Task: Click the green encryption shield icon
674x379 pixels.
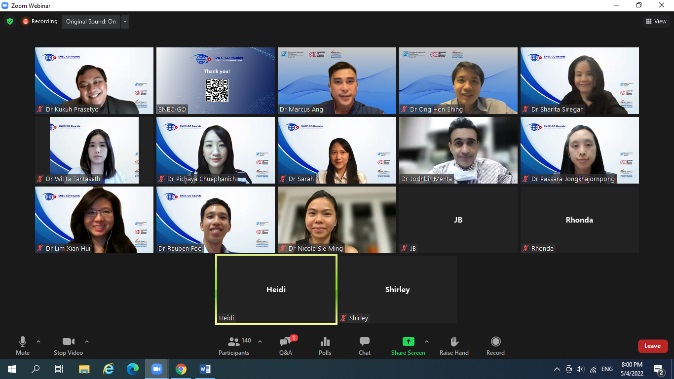Action: 10,21
